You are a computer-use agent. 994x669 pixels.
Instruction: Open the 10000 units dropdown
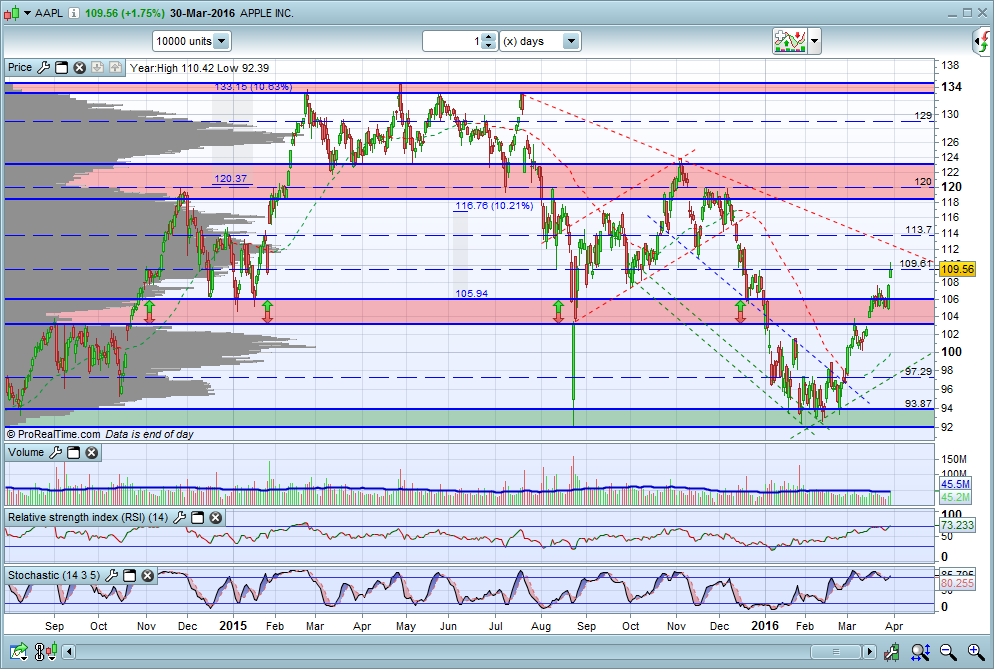[221, 41]
